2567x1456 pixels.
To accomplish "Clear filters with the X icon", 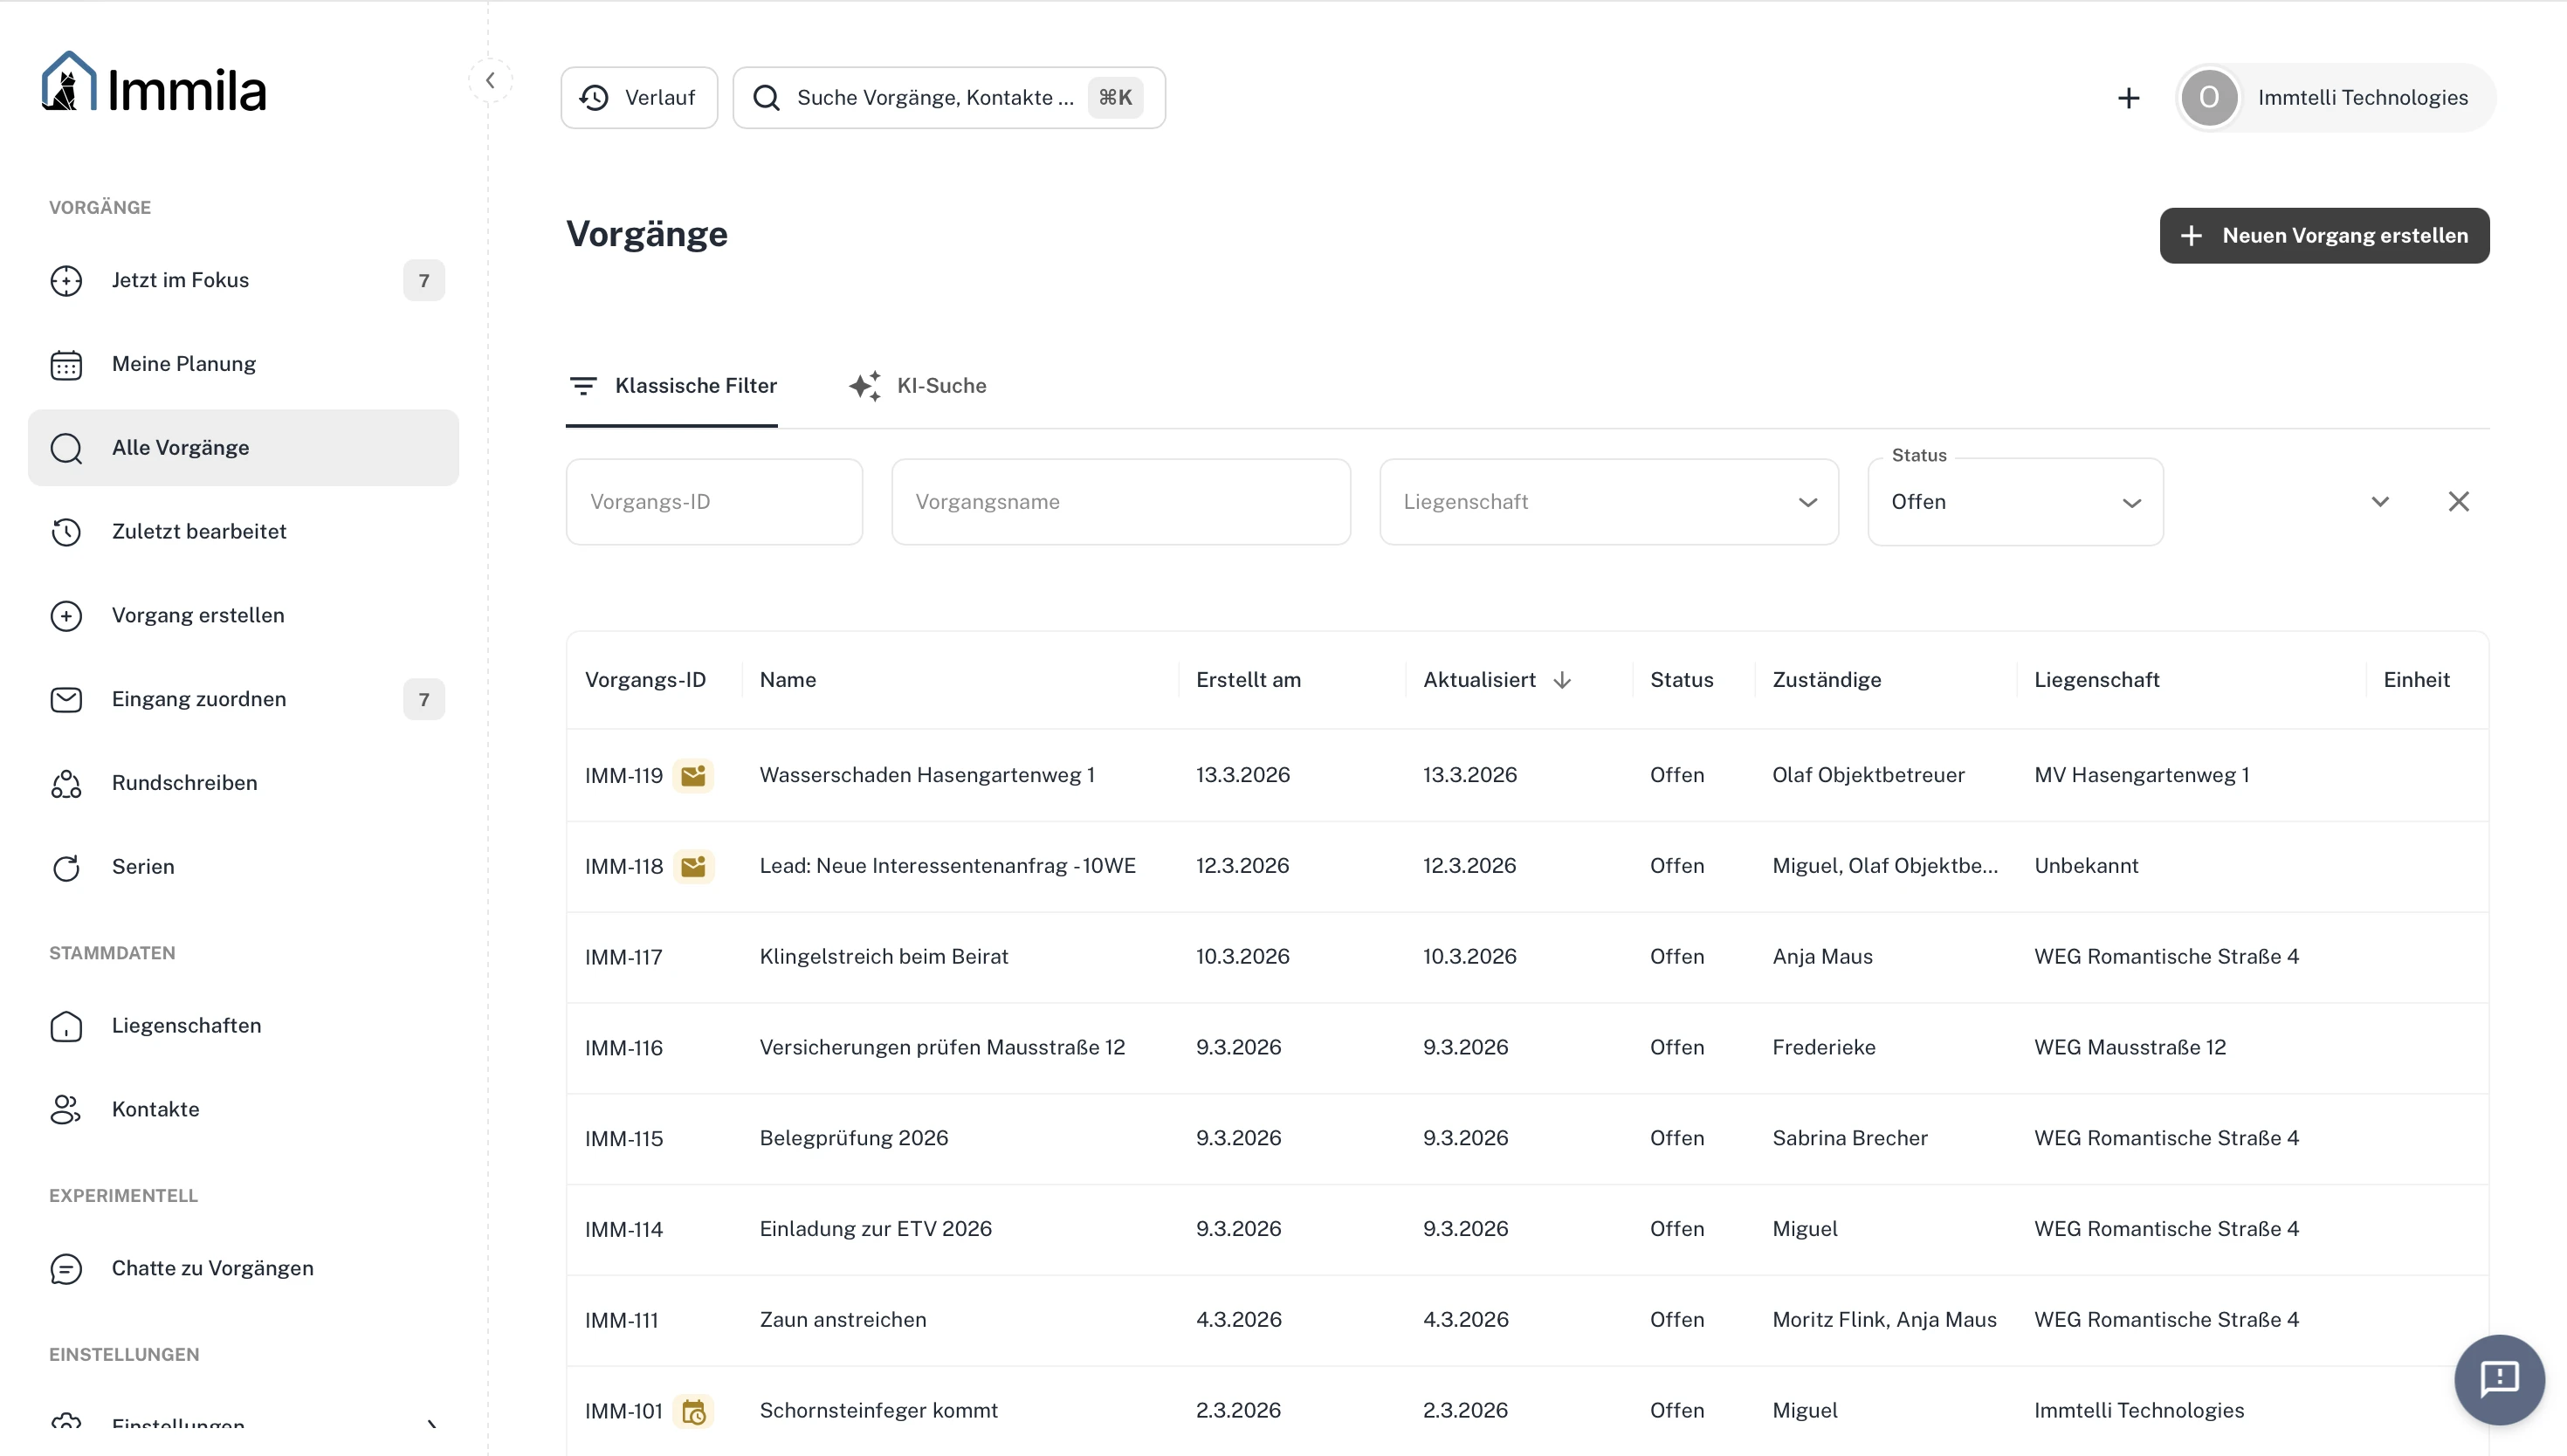I will 2458,502.
